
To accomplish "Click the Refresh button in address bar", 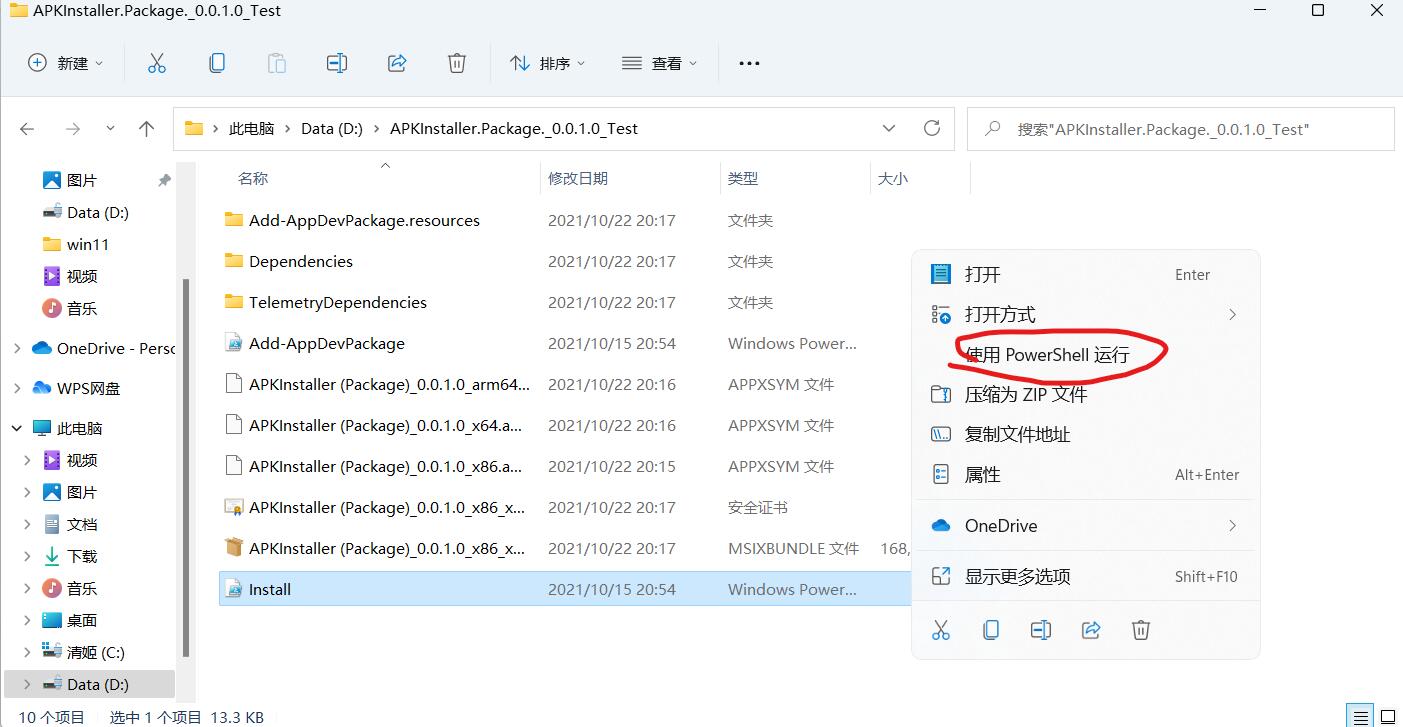I will click(x=932, y=128).
